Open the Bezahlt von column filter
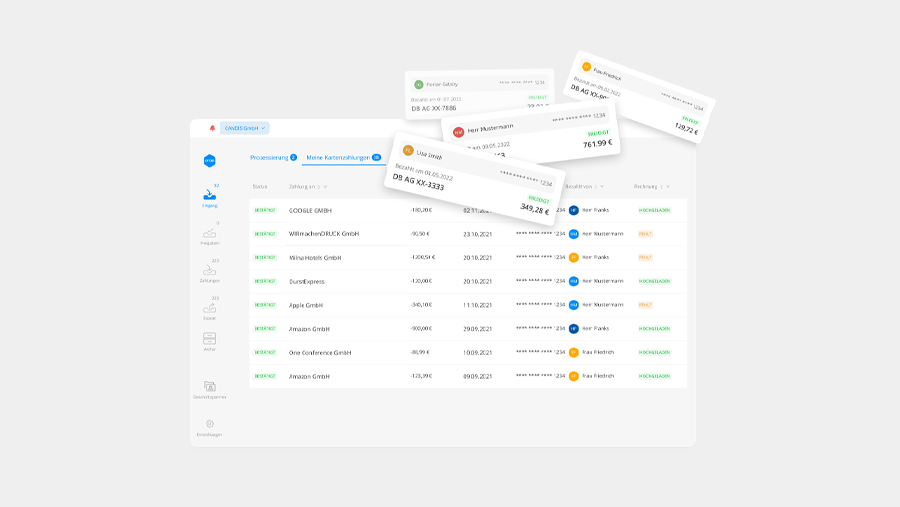This screenshot has width=900, height=507. [582, 187]
